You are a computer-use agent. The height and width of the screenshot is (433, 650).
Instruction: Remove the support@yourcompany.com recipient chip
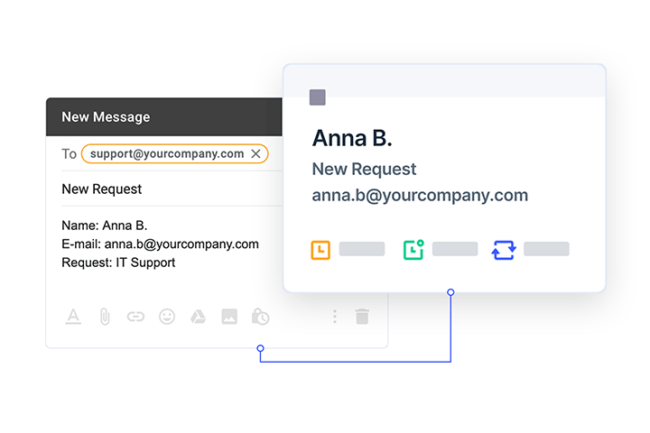(256, 154)
